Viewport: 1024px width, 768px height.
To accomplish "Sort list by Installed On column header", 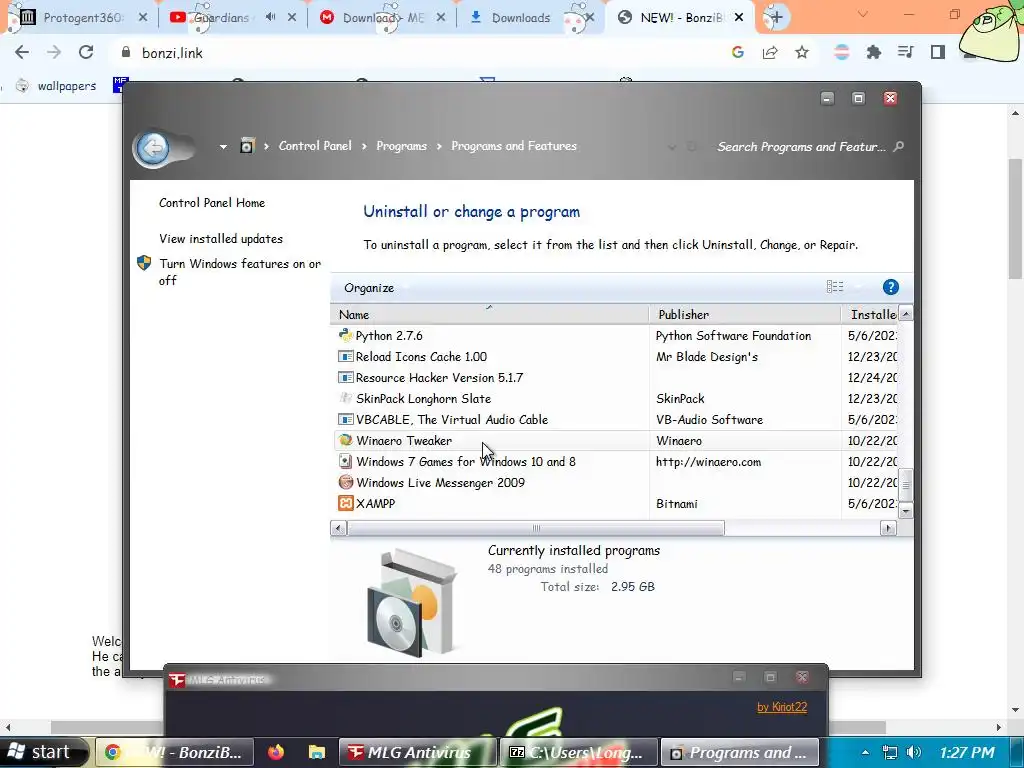I will tap(871, 315).
